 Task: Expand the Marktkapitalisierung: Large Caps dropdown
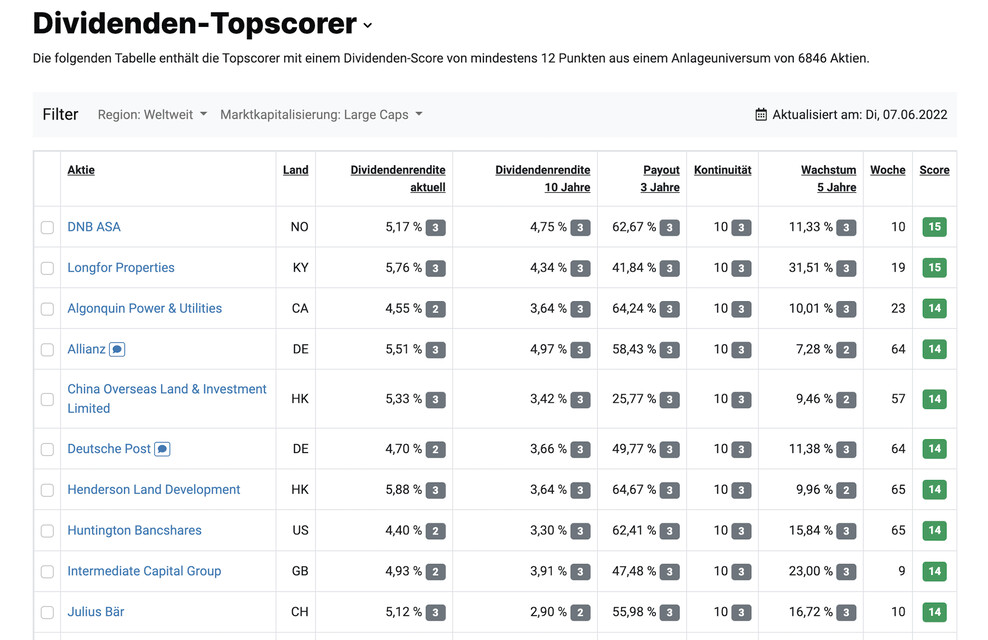321,115
